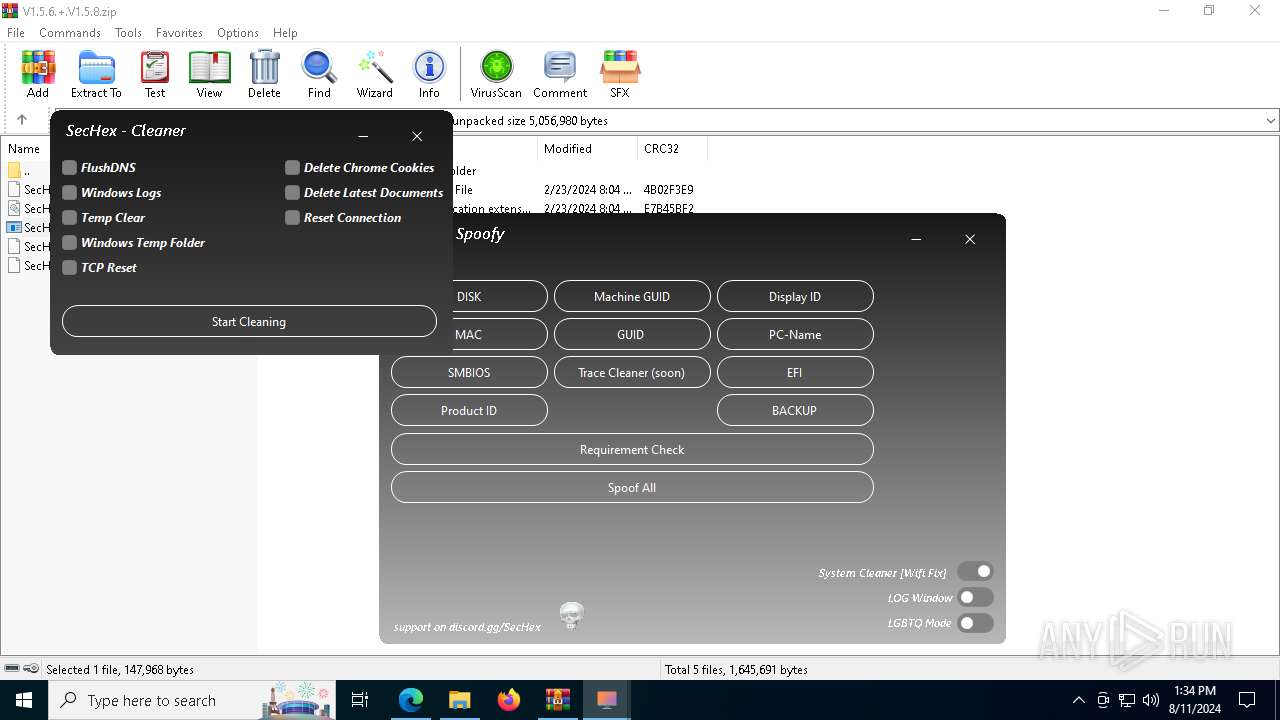Click the Machine GUID spoof button
The height and width of the screenshot is (720, 1280).
pyautogui.click(x=632, y=296)
